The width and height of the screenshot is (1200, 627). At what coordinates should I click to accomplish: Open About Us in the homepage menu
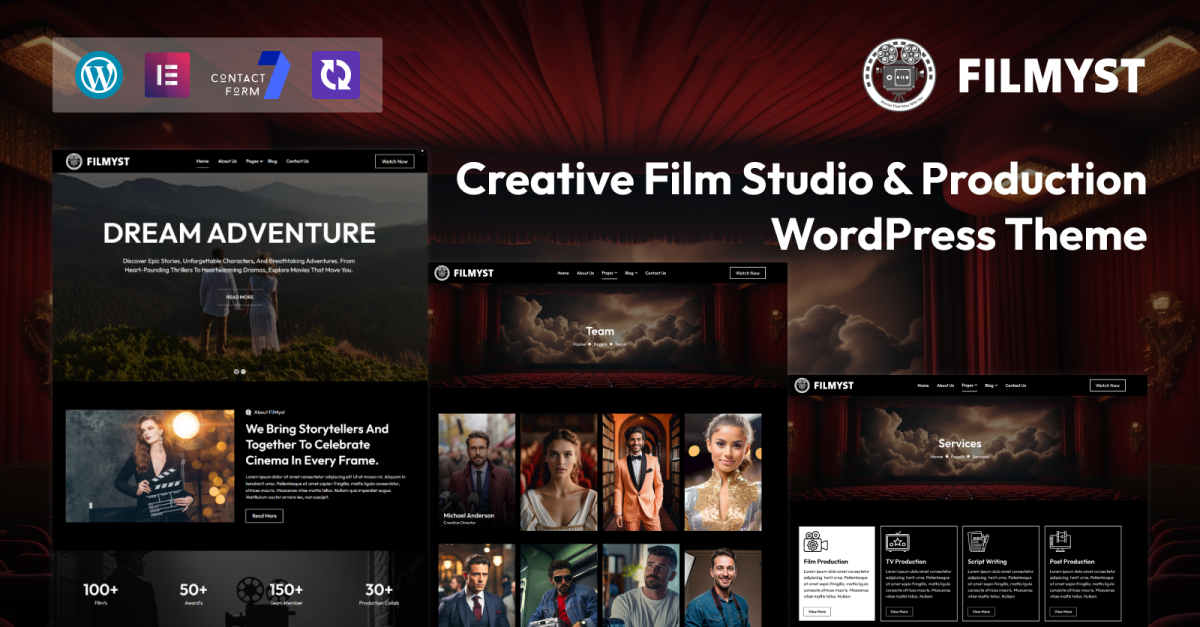click(227, 161)
